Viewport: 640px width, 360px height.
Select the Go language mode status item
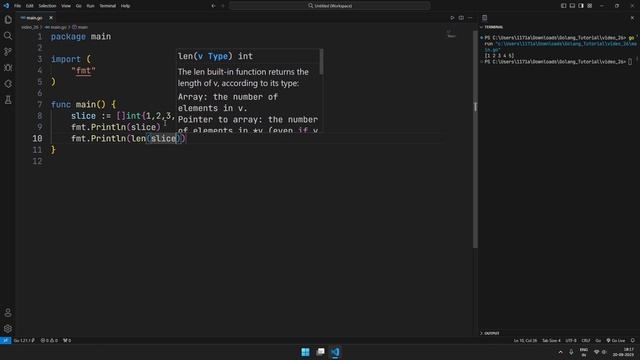coord(598,340)
